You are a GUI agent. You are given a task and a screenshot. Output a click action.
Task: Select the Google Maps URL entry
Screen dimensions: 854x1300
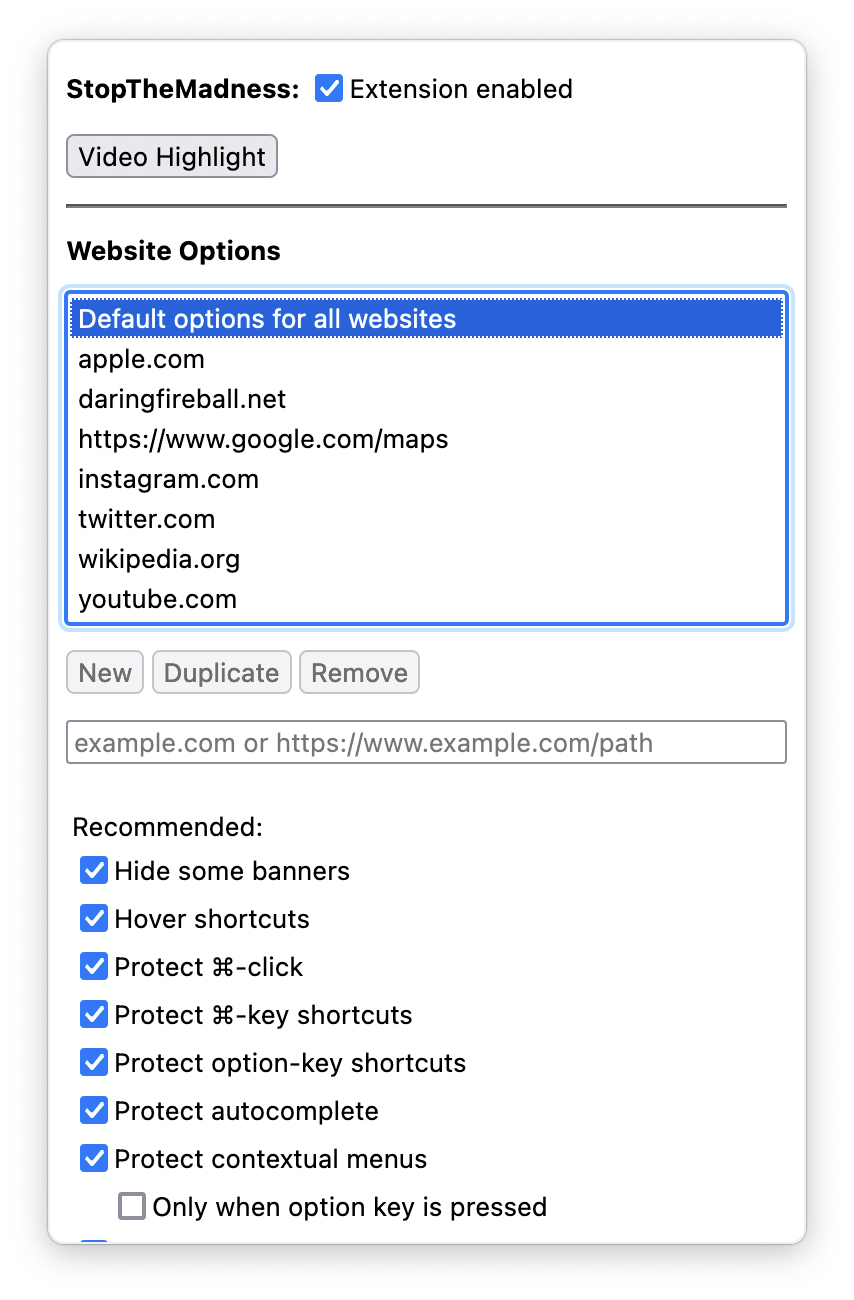tap(263, 439)
